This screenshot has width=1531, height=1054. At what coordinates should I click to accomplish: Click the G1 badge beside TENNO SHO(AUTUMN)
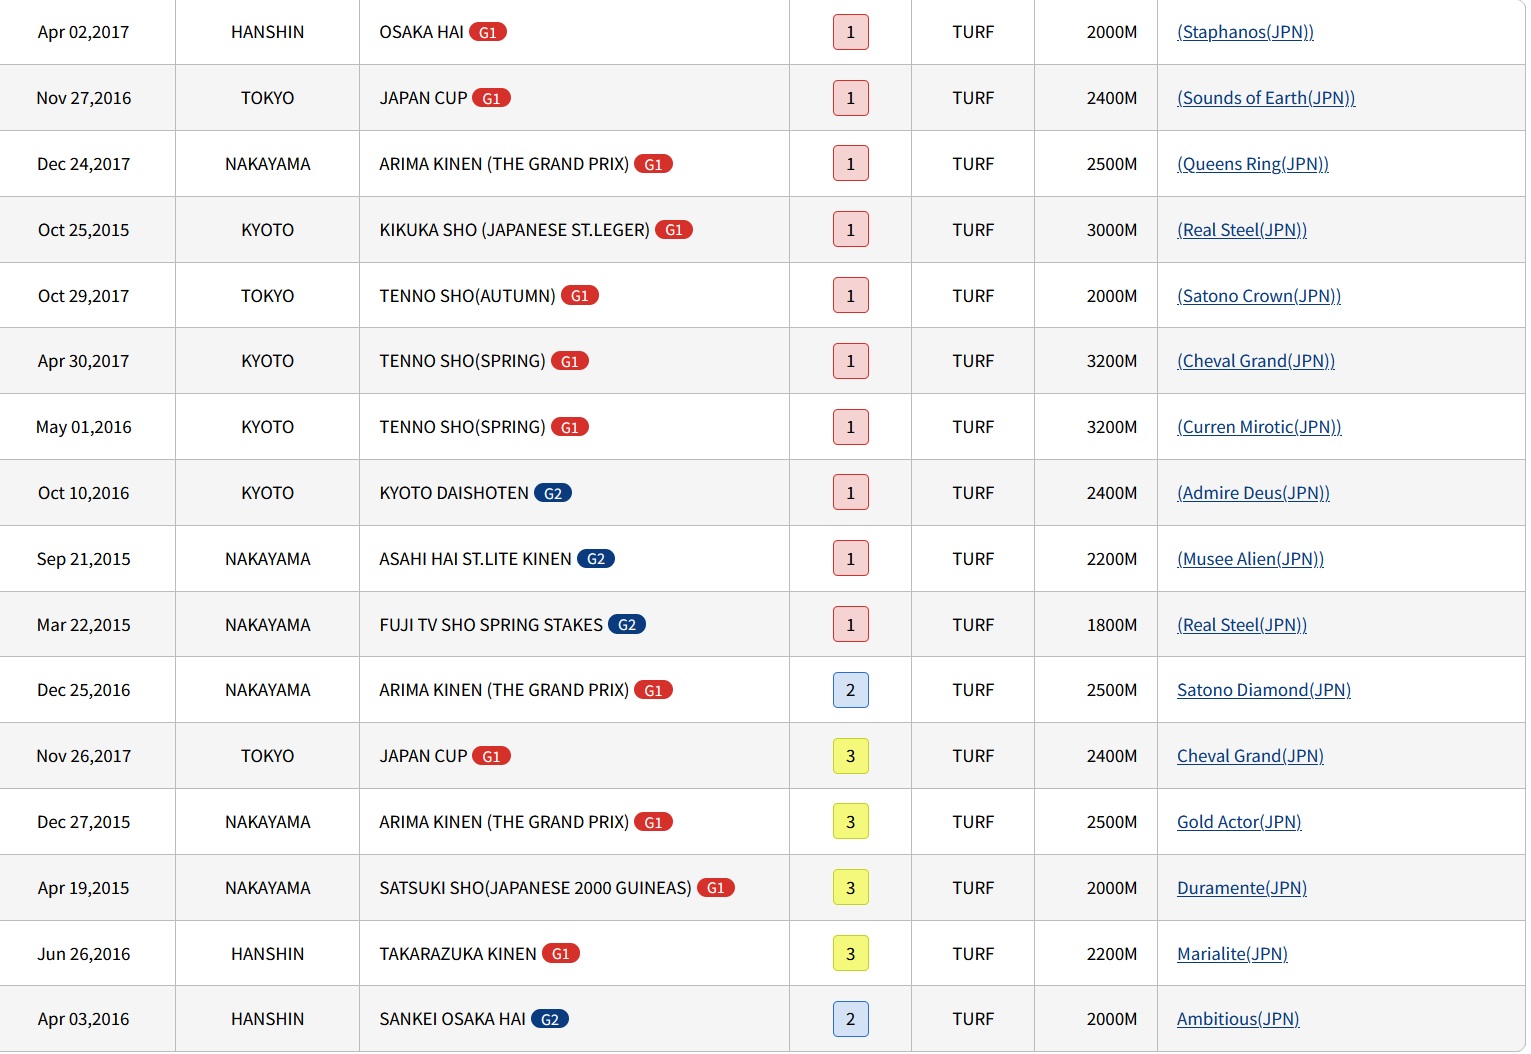point(579,296)
